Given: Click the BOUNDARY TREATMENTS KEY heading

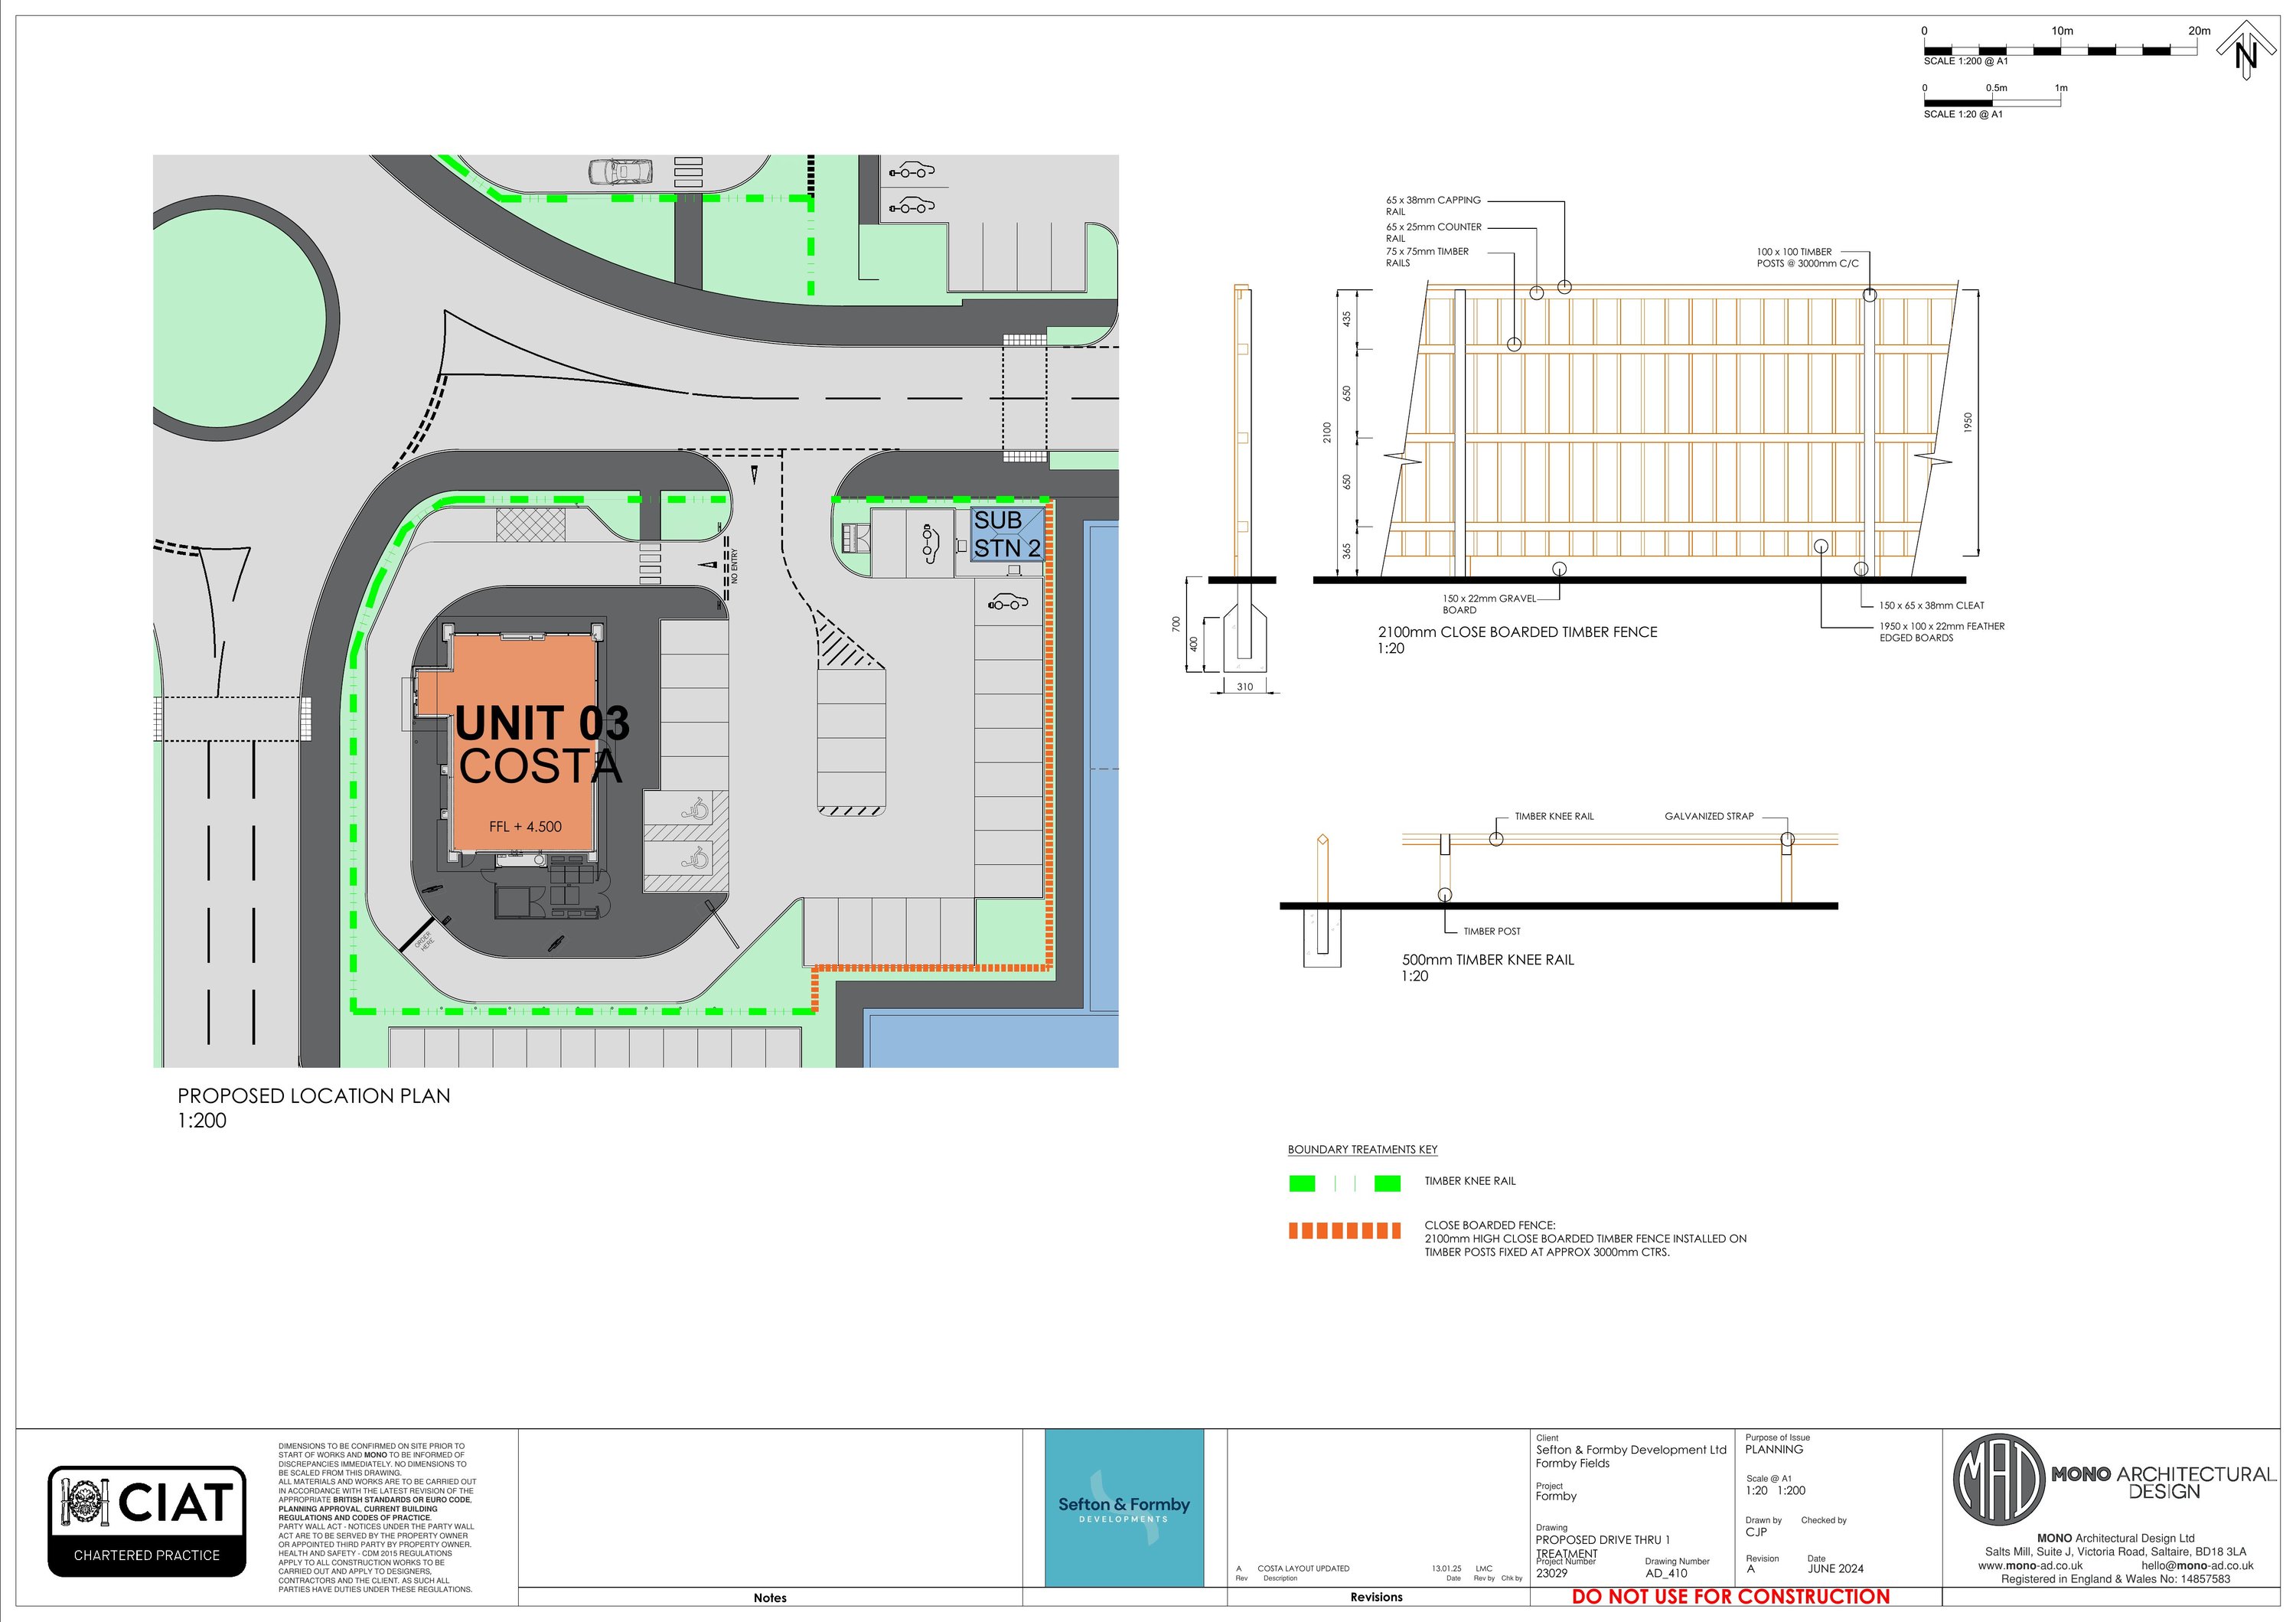Looking at the screenshot, I should [x=1362, y=1150].
